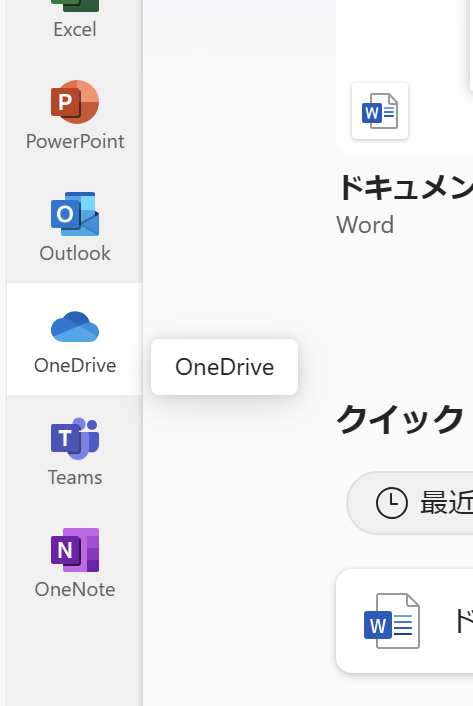Click the クイック section heading
The width and height of the screenshot is (473, 706).
tap(400, 419)
